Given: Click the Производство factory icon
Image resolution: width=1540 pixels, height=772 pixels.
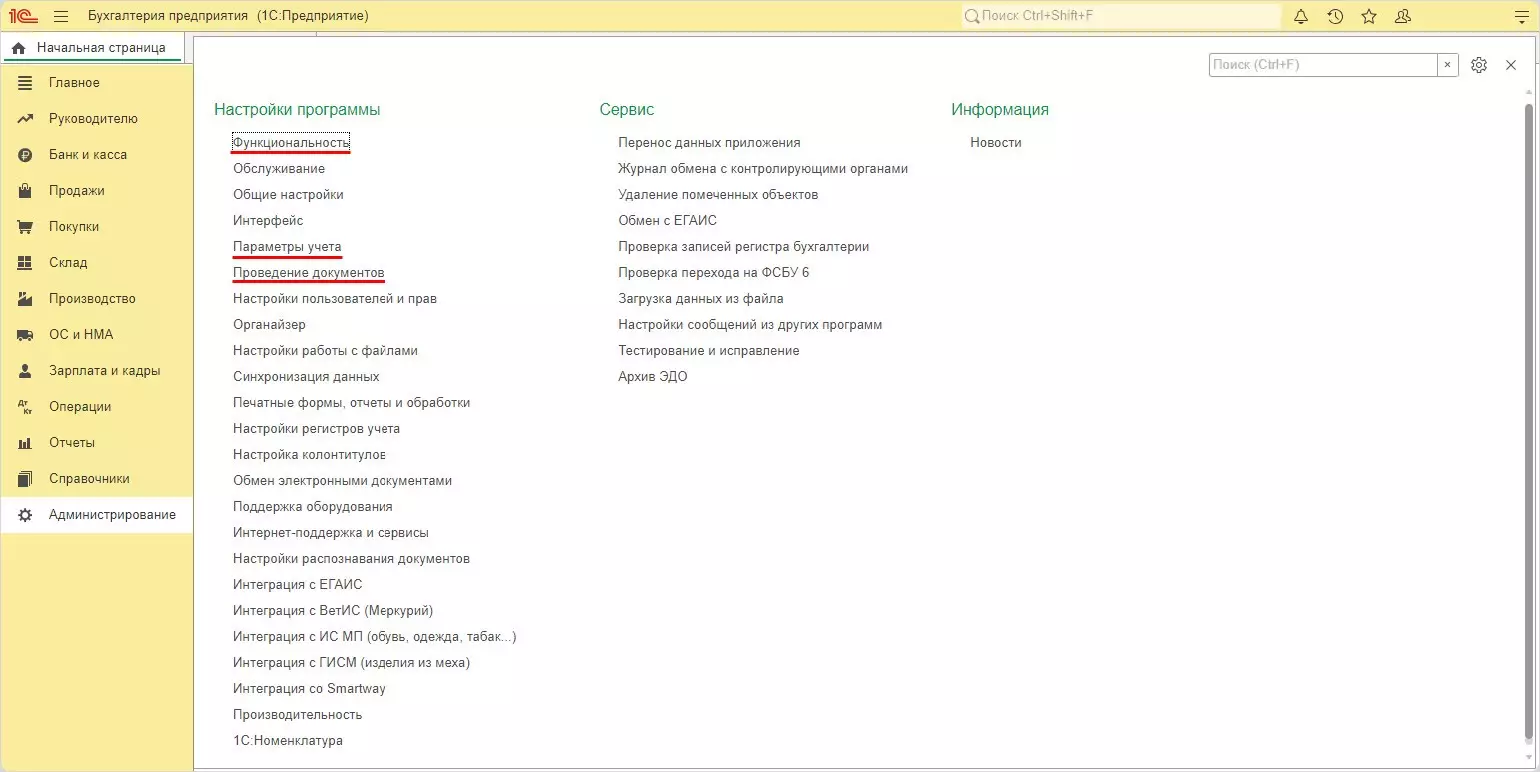Looking at the screenshot, I should pyautogui.click(x=26, y=299).
